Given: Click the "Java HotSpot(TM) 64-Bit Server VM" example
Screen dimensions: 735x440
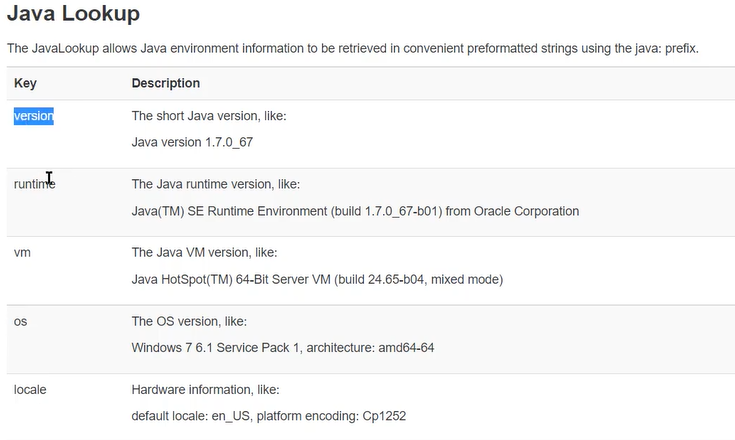Looking at the screenshot, I should pyautogui.click(x=317, y=279).
